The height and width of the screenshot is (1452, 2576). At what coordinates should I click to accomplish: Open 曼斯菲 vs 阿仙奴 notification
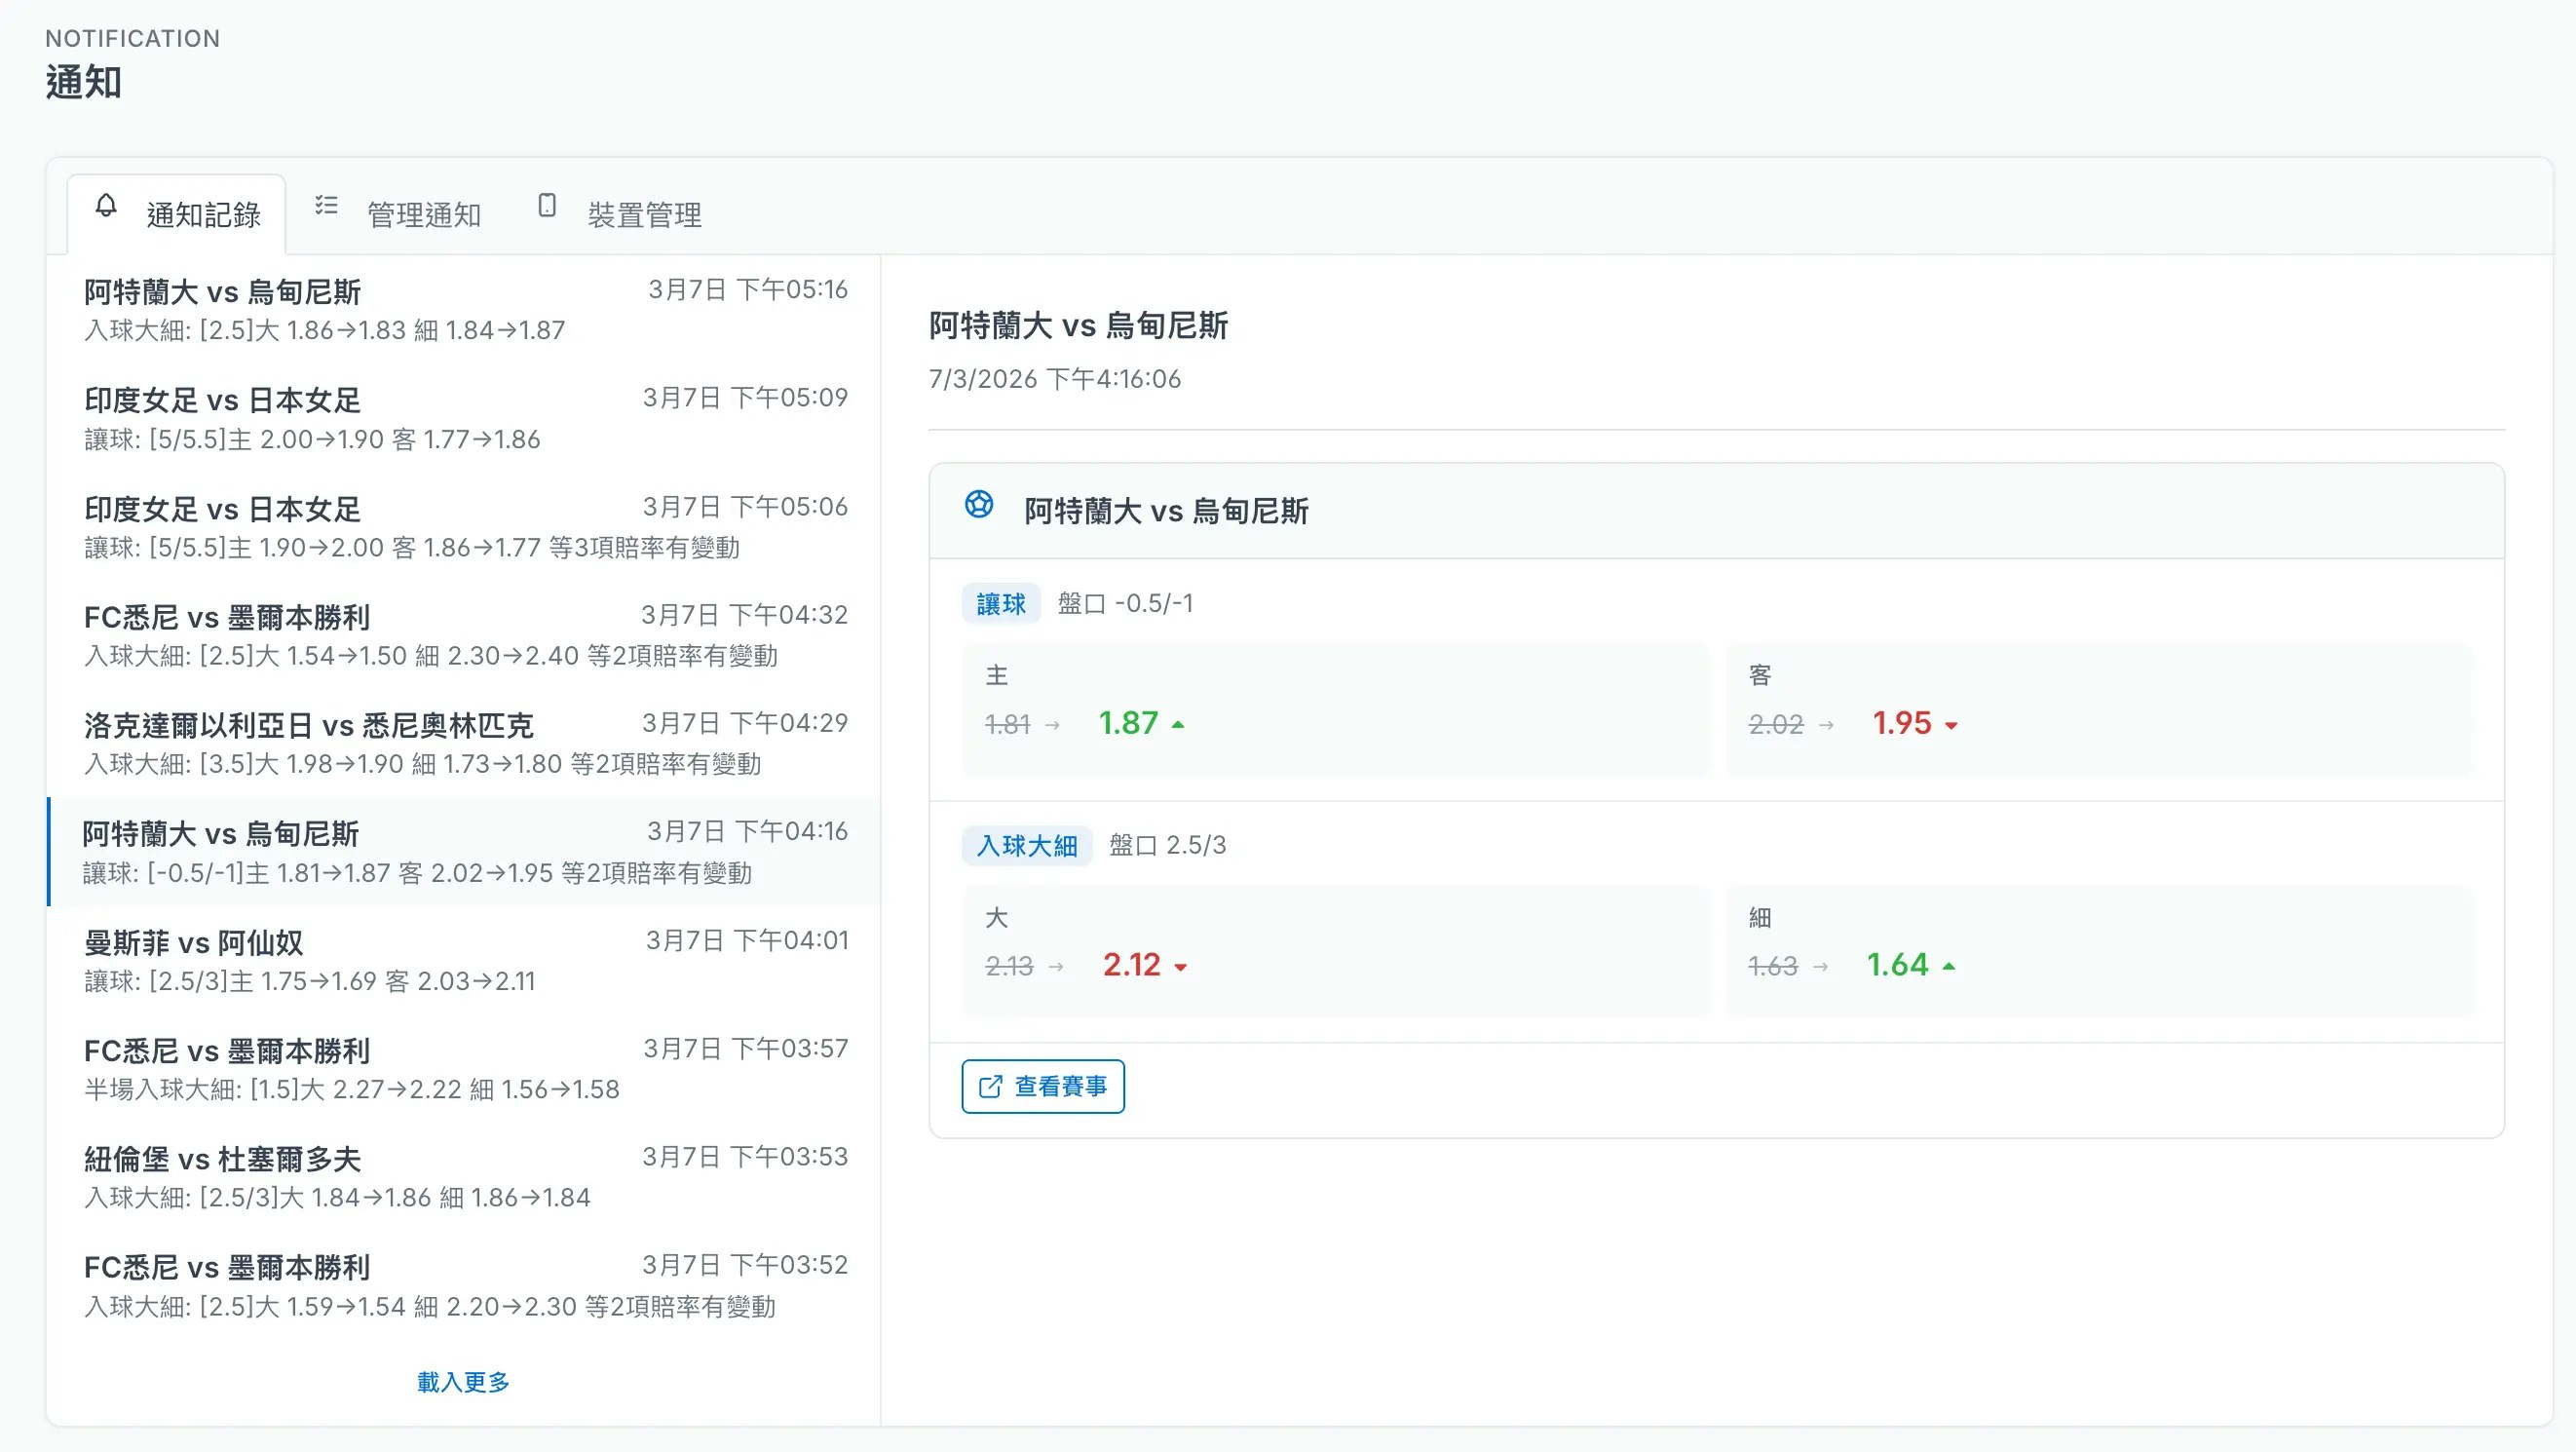(x=465, y=960)
